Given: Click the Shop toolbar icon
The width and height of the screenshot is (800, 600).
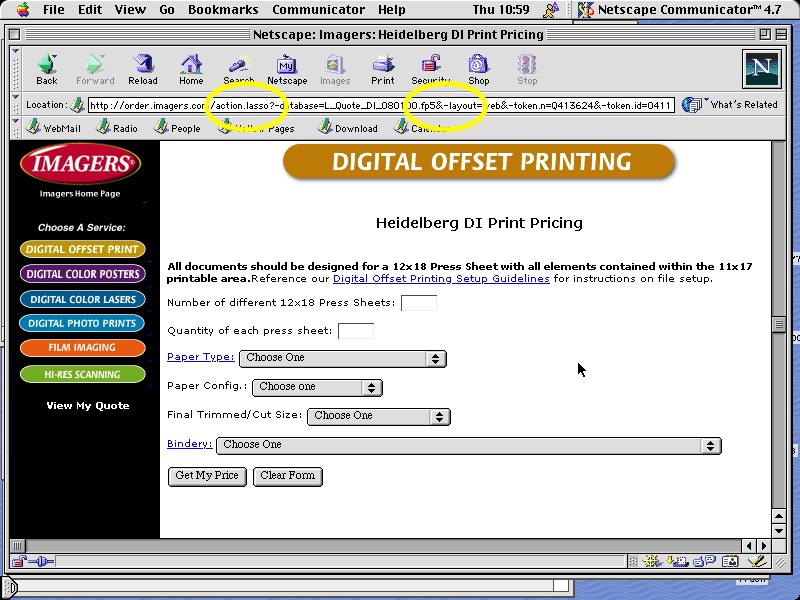Looking at the screenshot, I should (479, 69).
